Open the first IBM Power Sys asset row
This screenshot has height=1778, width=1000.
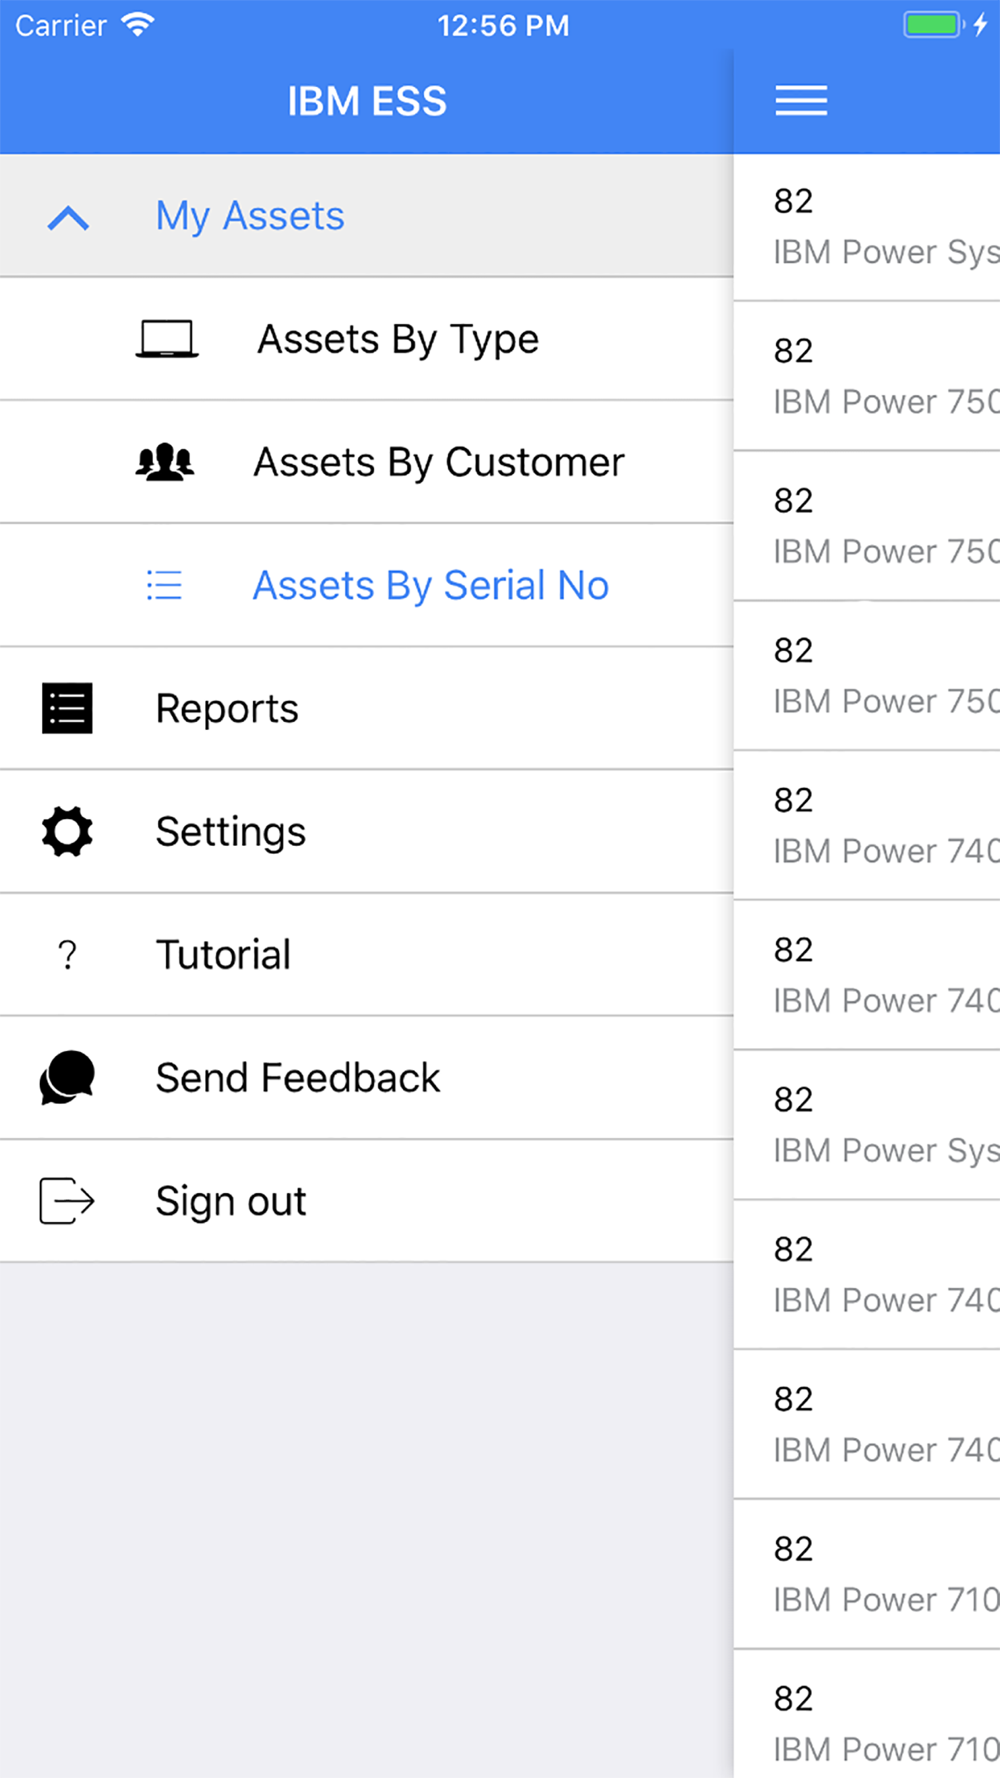pyautogui.click(x=867, y=227)
